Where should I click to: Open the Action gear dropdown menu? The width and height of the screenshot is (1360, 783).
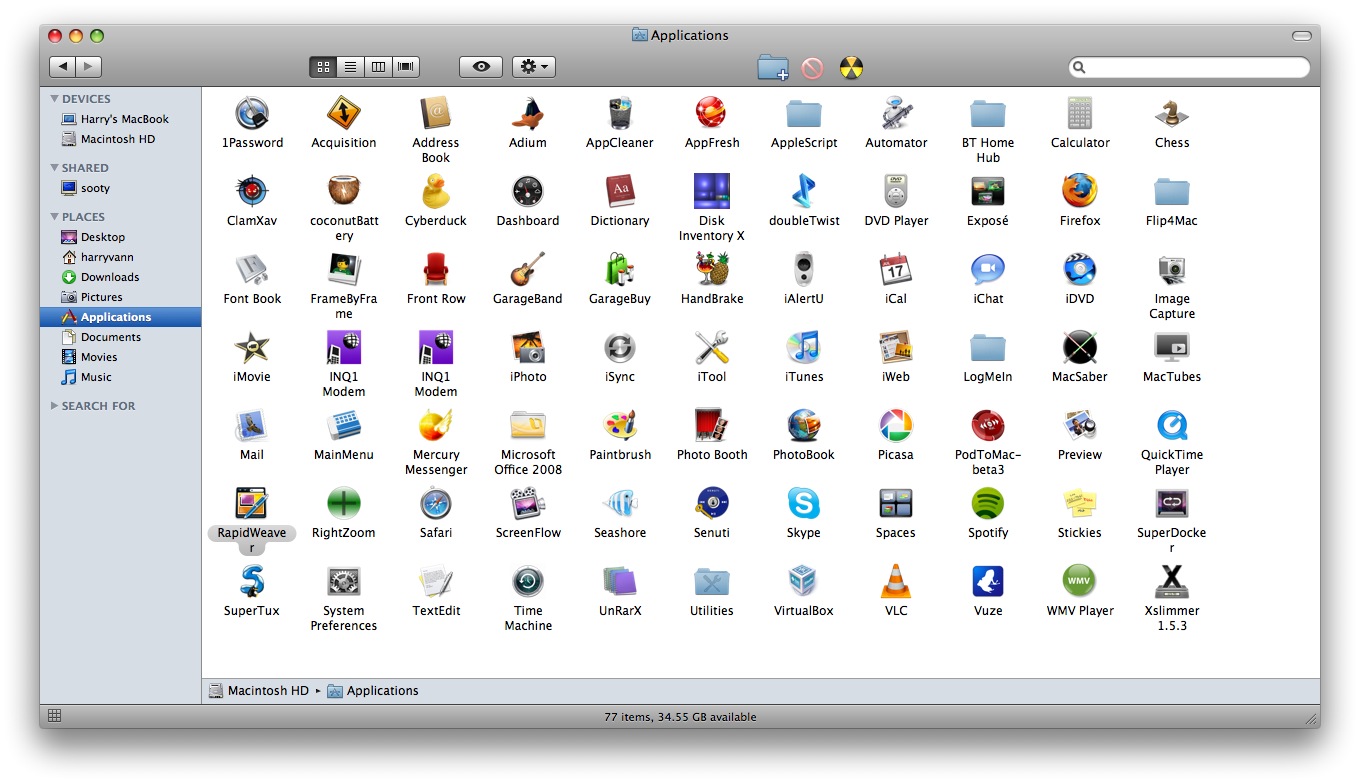[534, 67]
